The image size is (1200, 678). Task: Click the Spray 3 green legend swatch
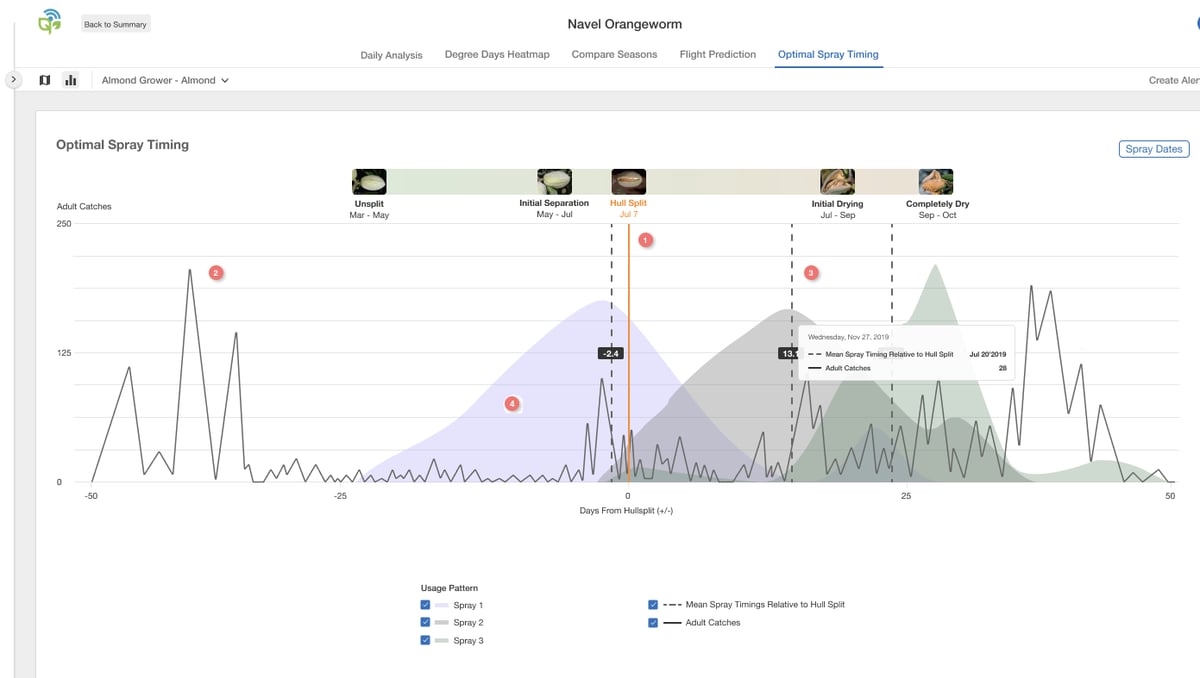tap(441, 641)
